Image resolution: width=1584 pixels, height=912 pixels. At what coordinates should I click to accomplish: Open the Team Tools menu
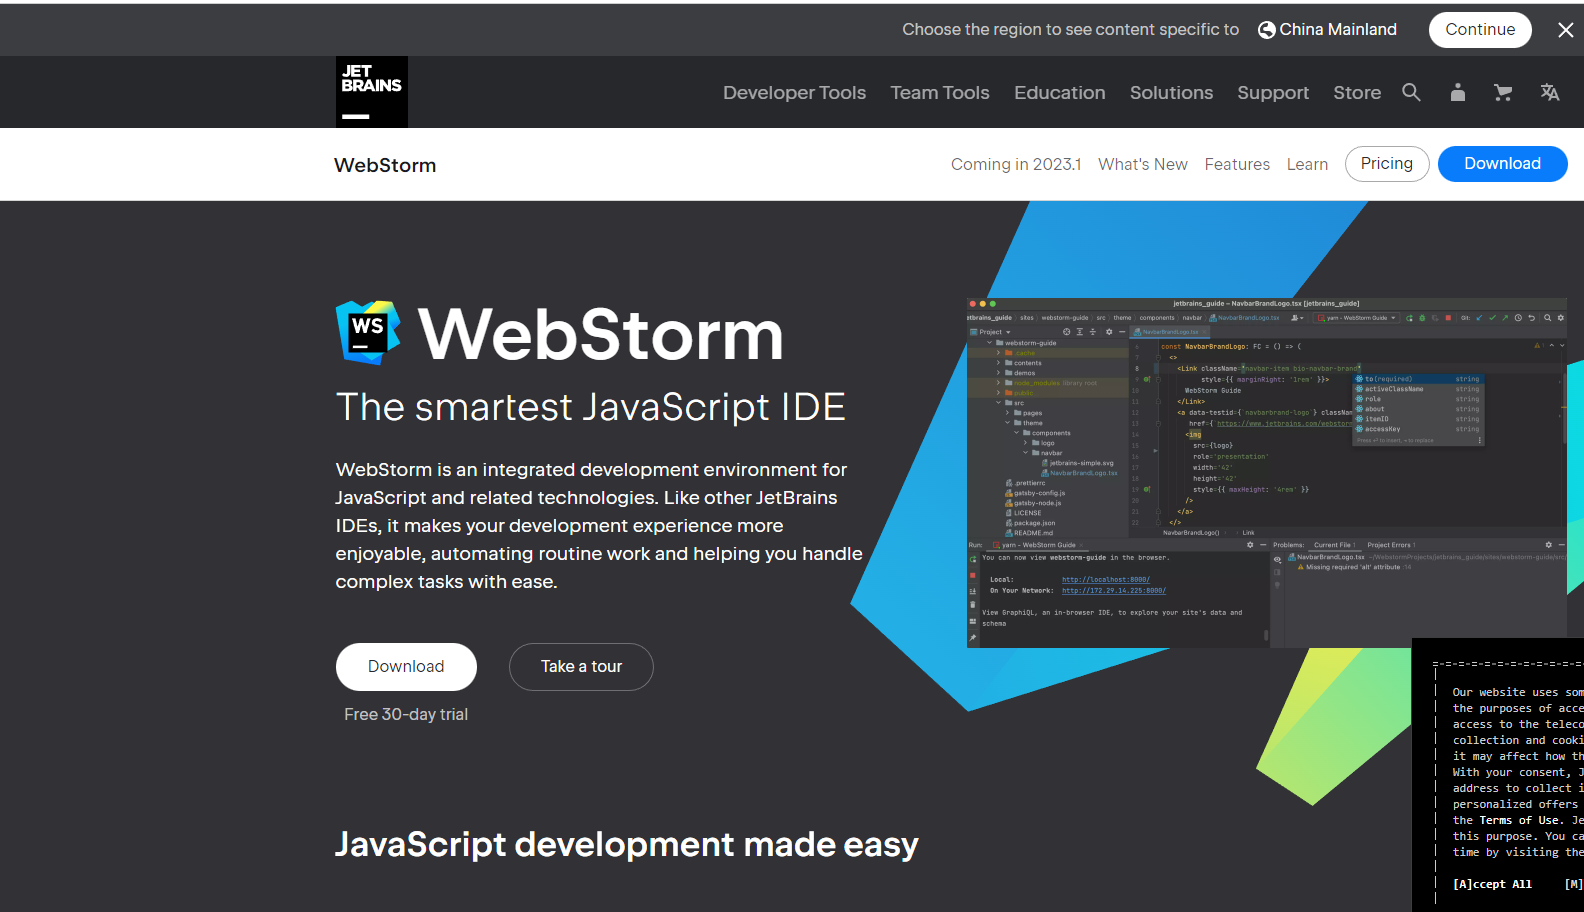(940, 92)
